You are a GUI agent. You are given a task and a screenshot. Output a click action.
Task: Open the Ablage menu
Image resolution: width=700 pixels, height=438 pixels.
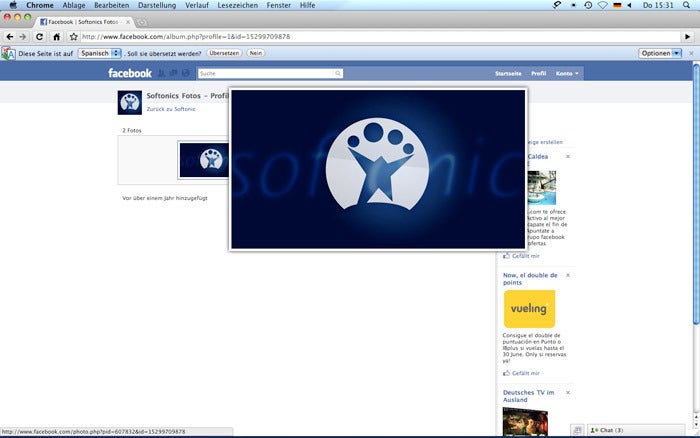tap(74, 5)
